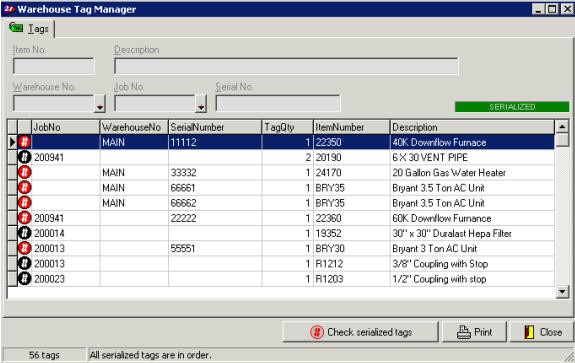Click MAIN warehouse cell for serial 33332
The image size is (575, 363).
click(x=134, y=173)
